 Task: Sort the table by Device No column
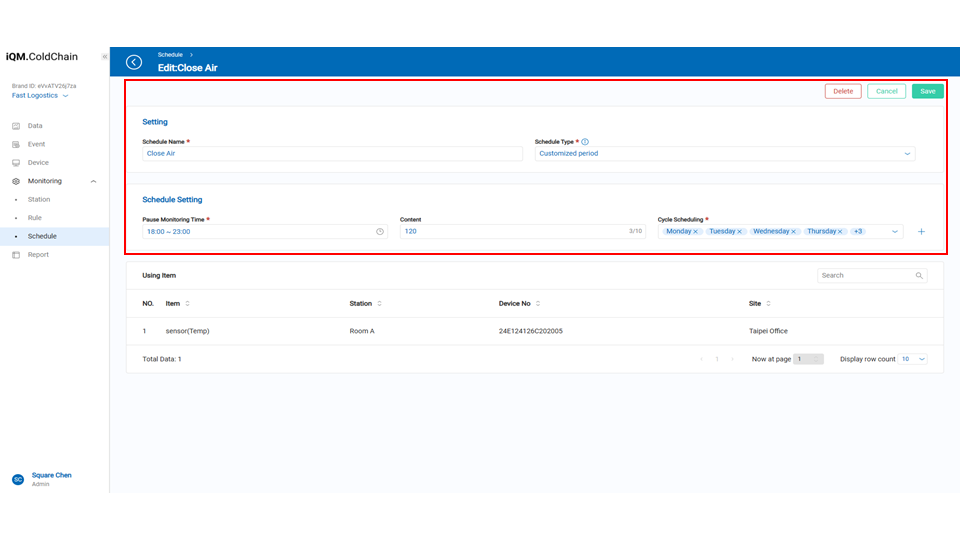pos(538,304)
